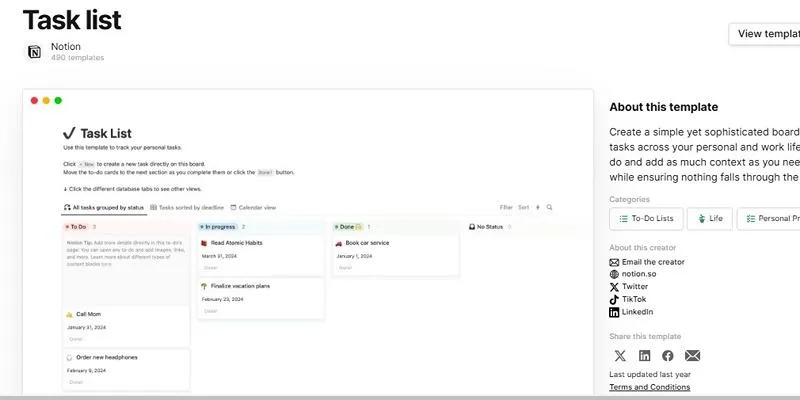Click the template preview image

point(308,242)
